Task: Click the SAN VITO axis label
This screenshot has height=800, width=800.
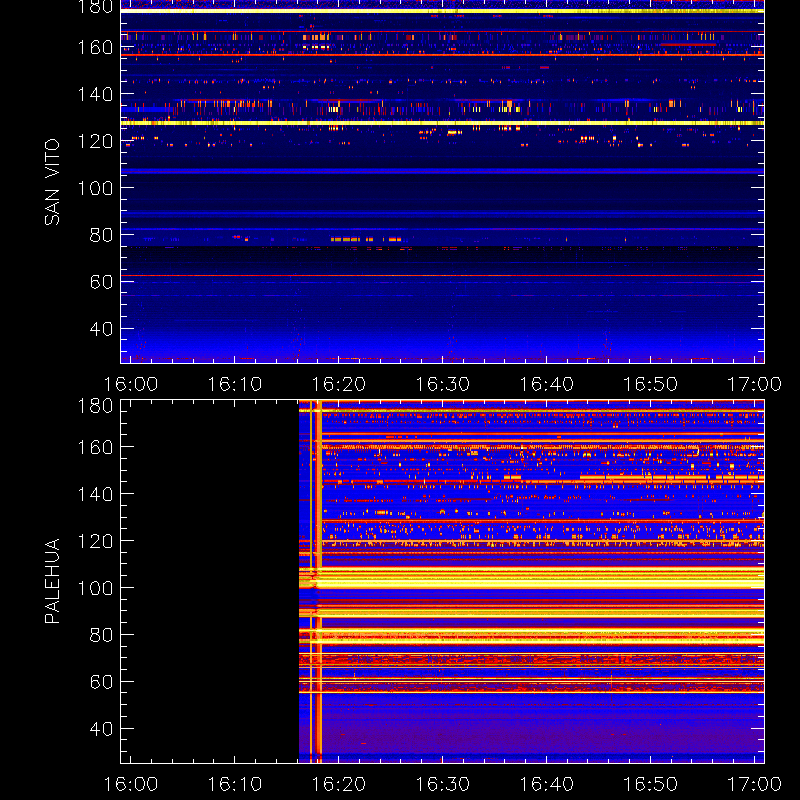Action: [52, 182]
